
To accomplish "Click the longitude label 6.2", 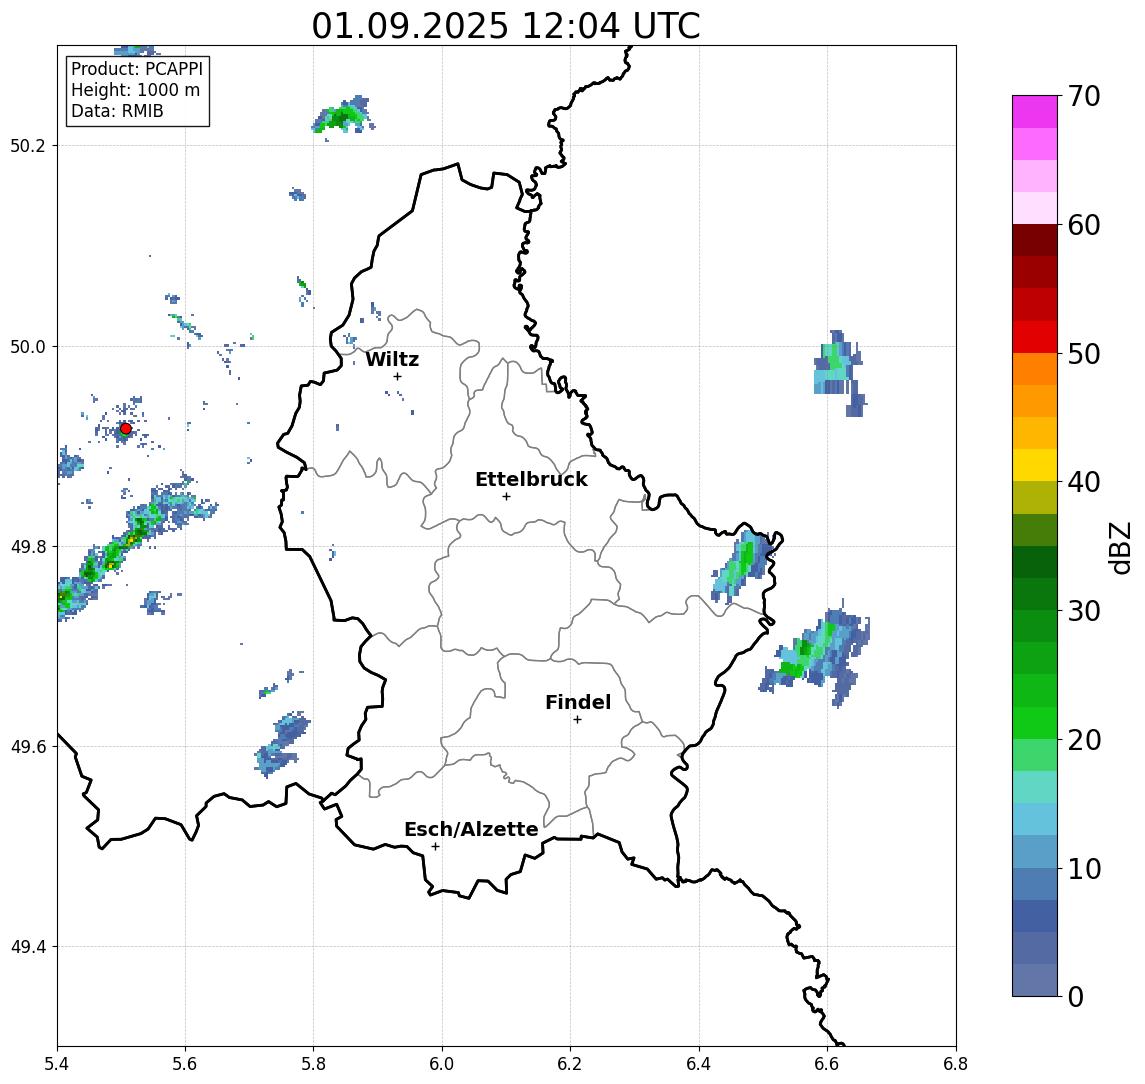I will pyautogui.click(x=570, y=1064).
